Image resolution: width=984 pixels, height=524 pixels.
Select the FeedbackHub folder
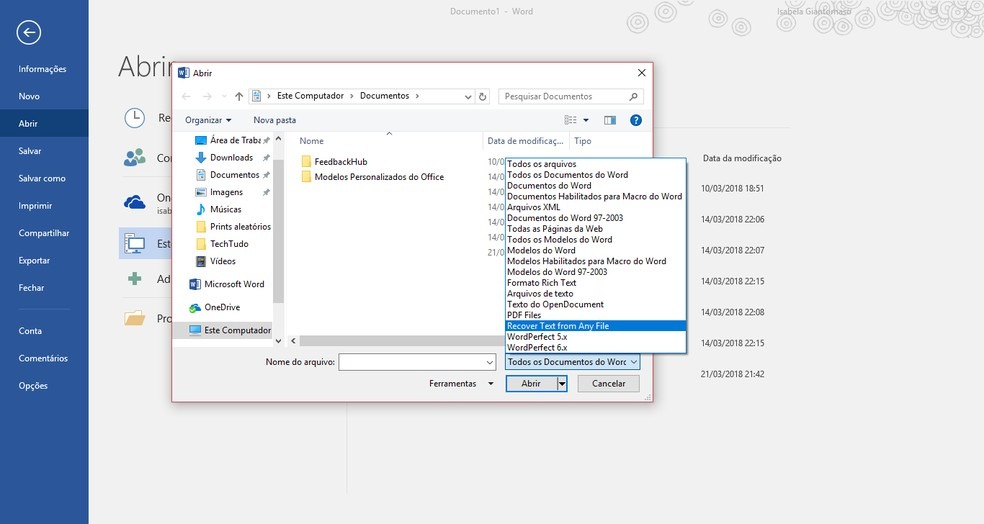point(341,161)
